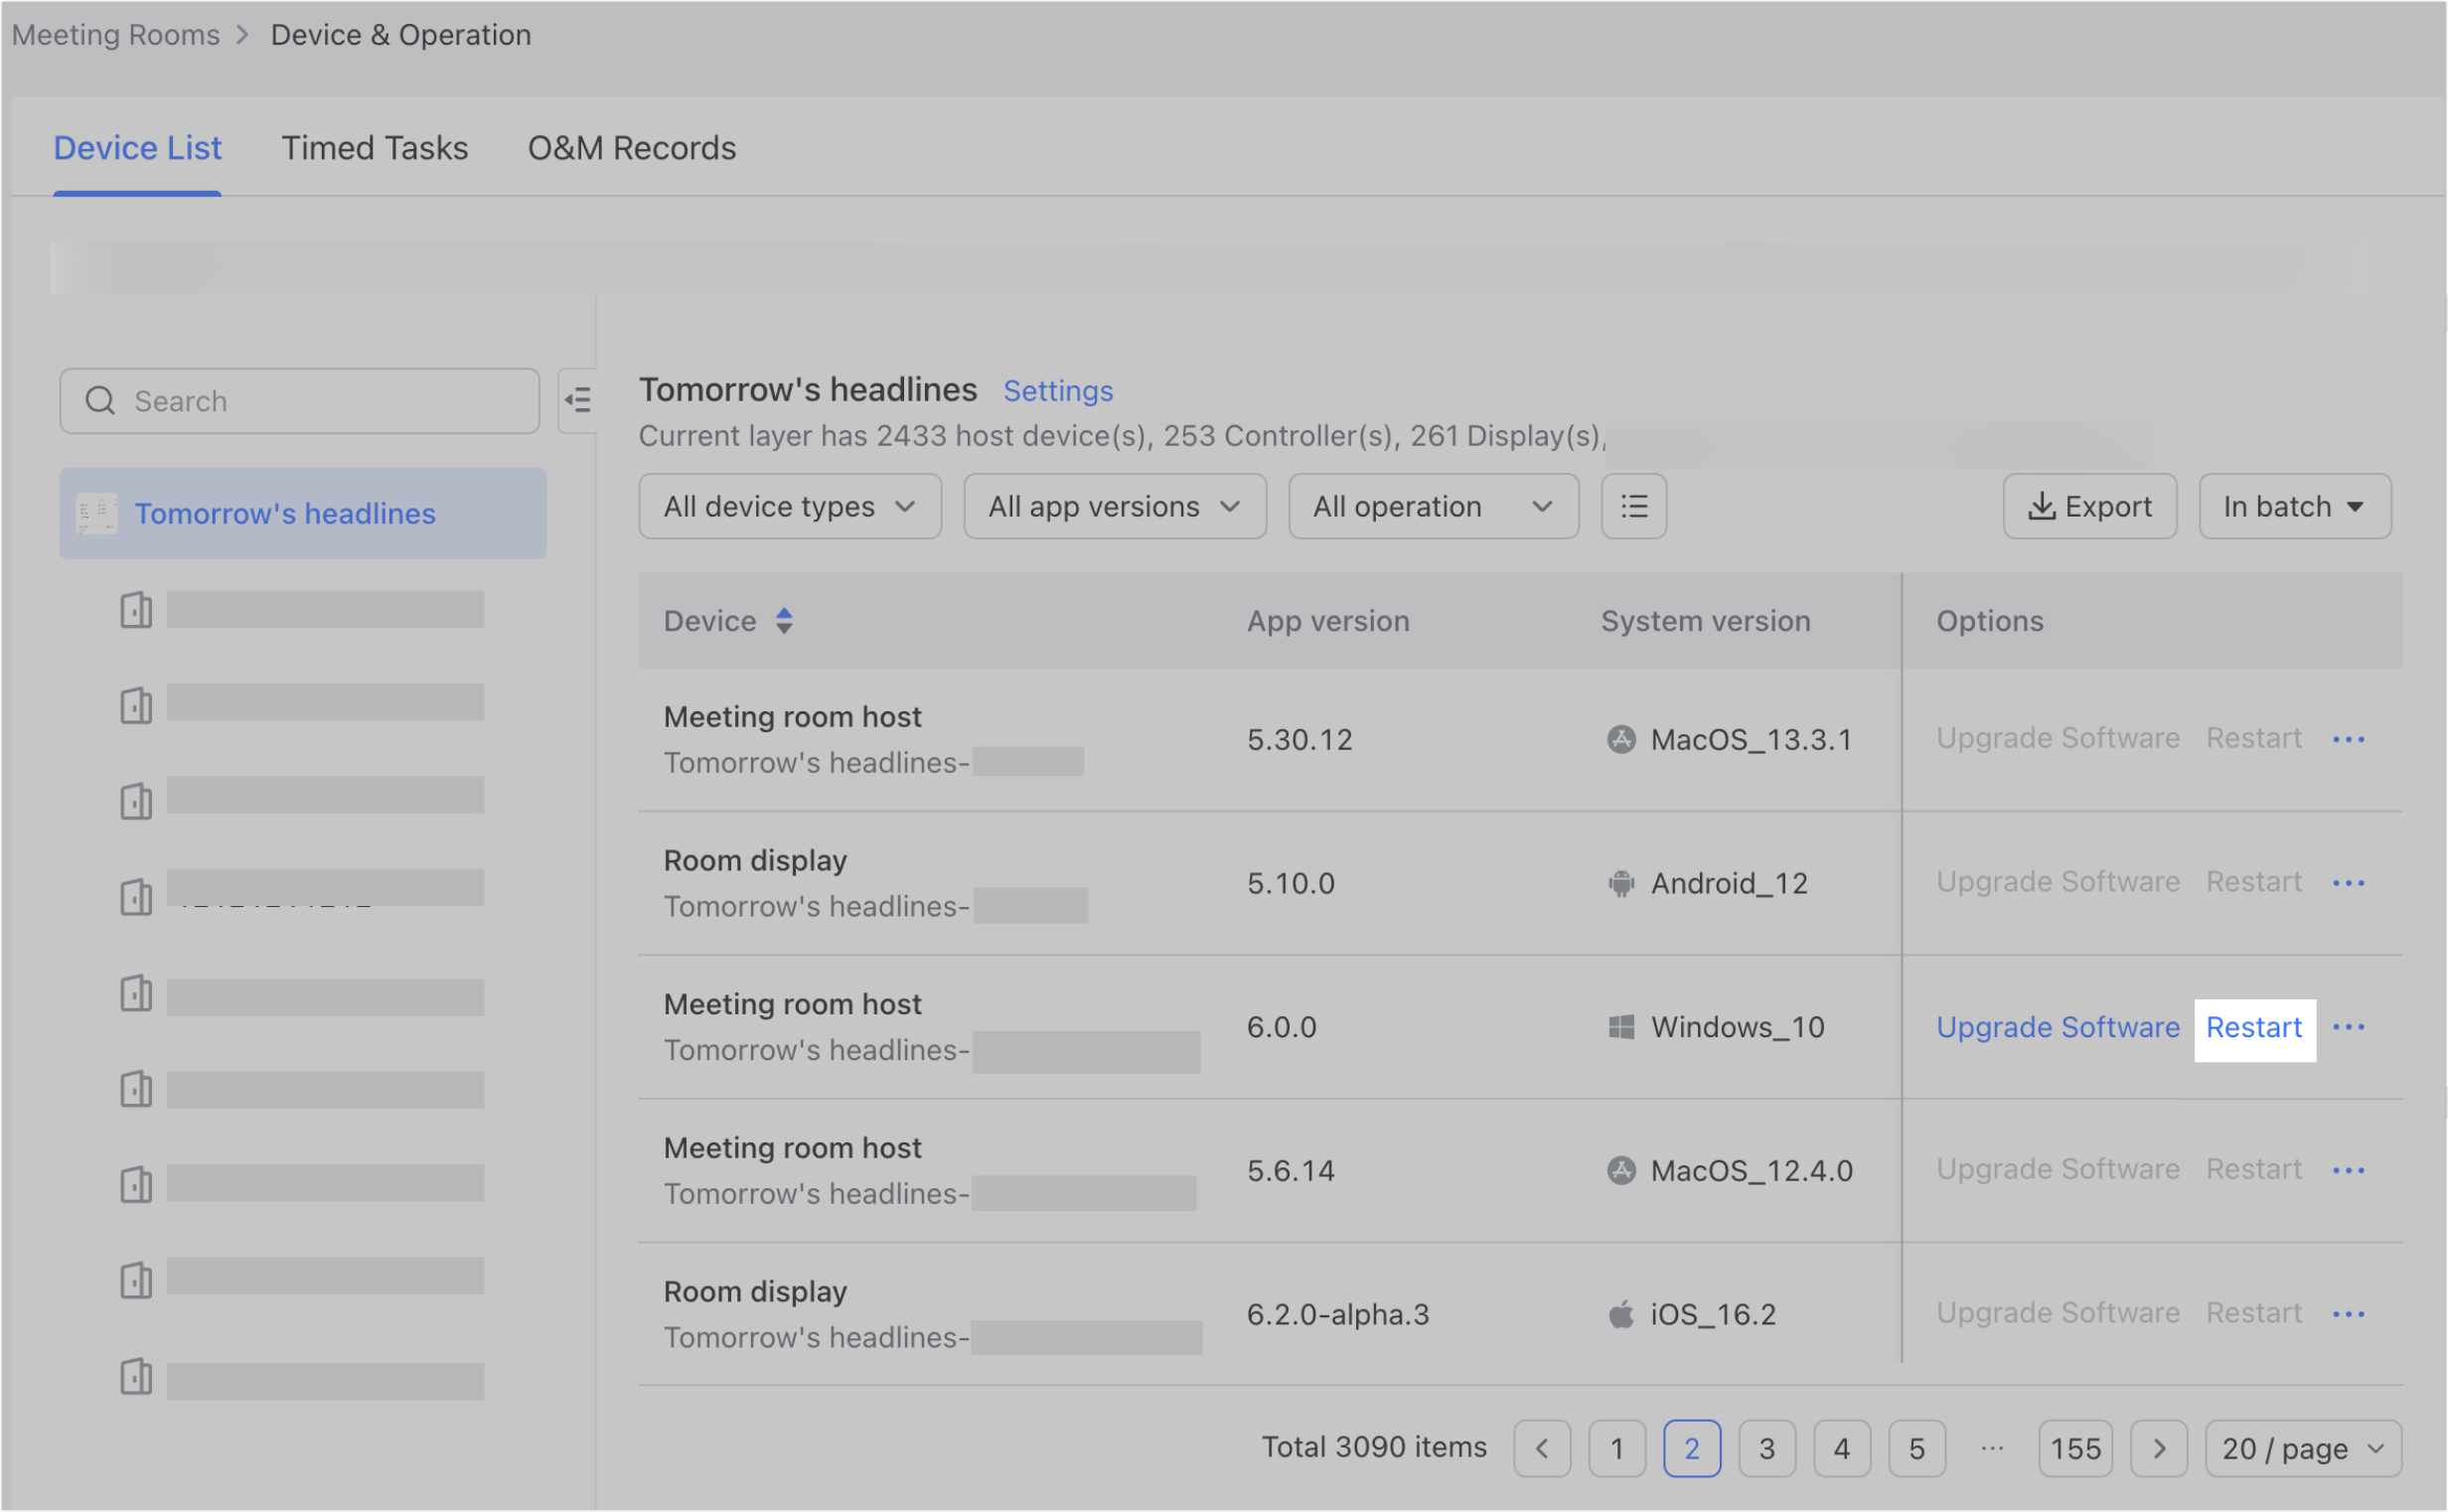
Task: Click the folder icon beside Tomorrow's headlines
Action: coord(96,513)
